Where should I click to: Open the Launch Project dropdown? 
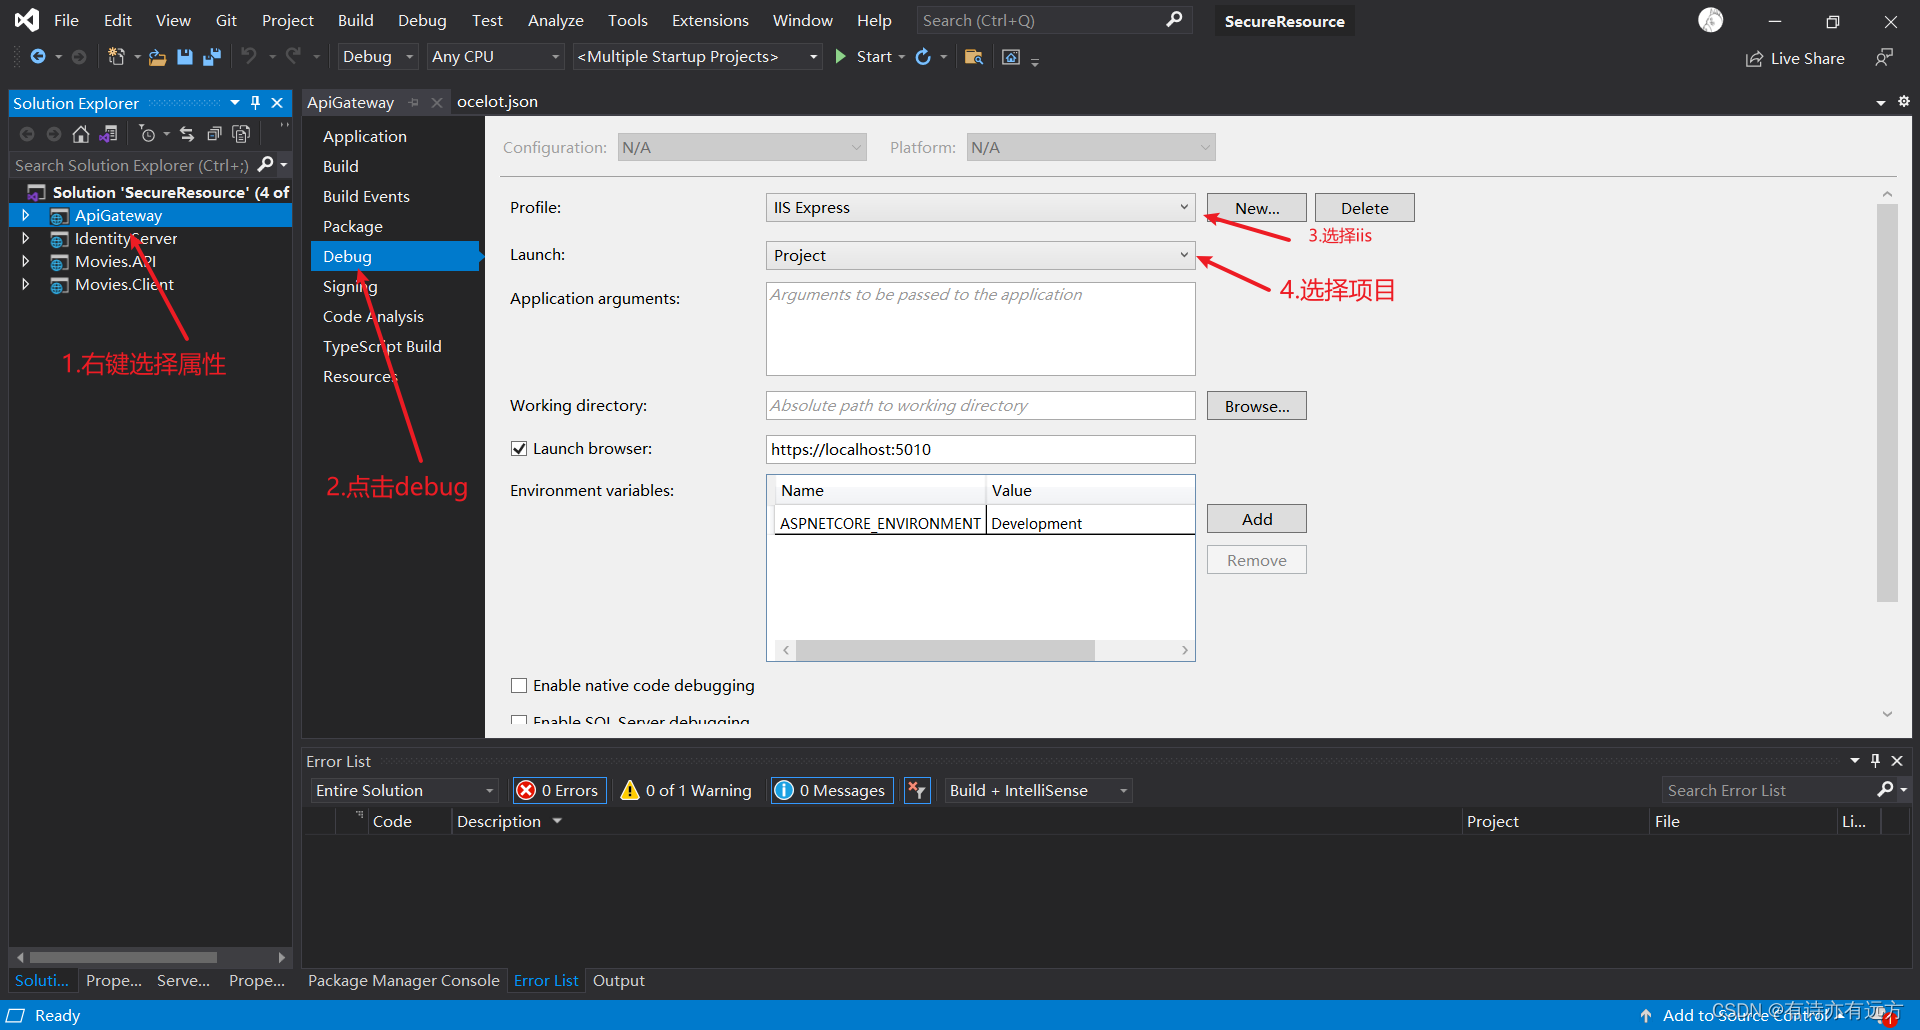[x=980, y=256]
